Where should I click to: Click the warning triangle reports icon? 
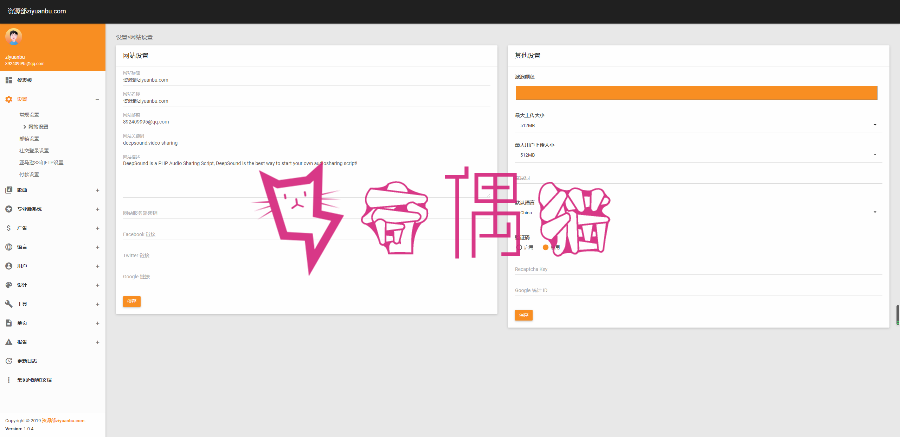9,342
